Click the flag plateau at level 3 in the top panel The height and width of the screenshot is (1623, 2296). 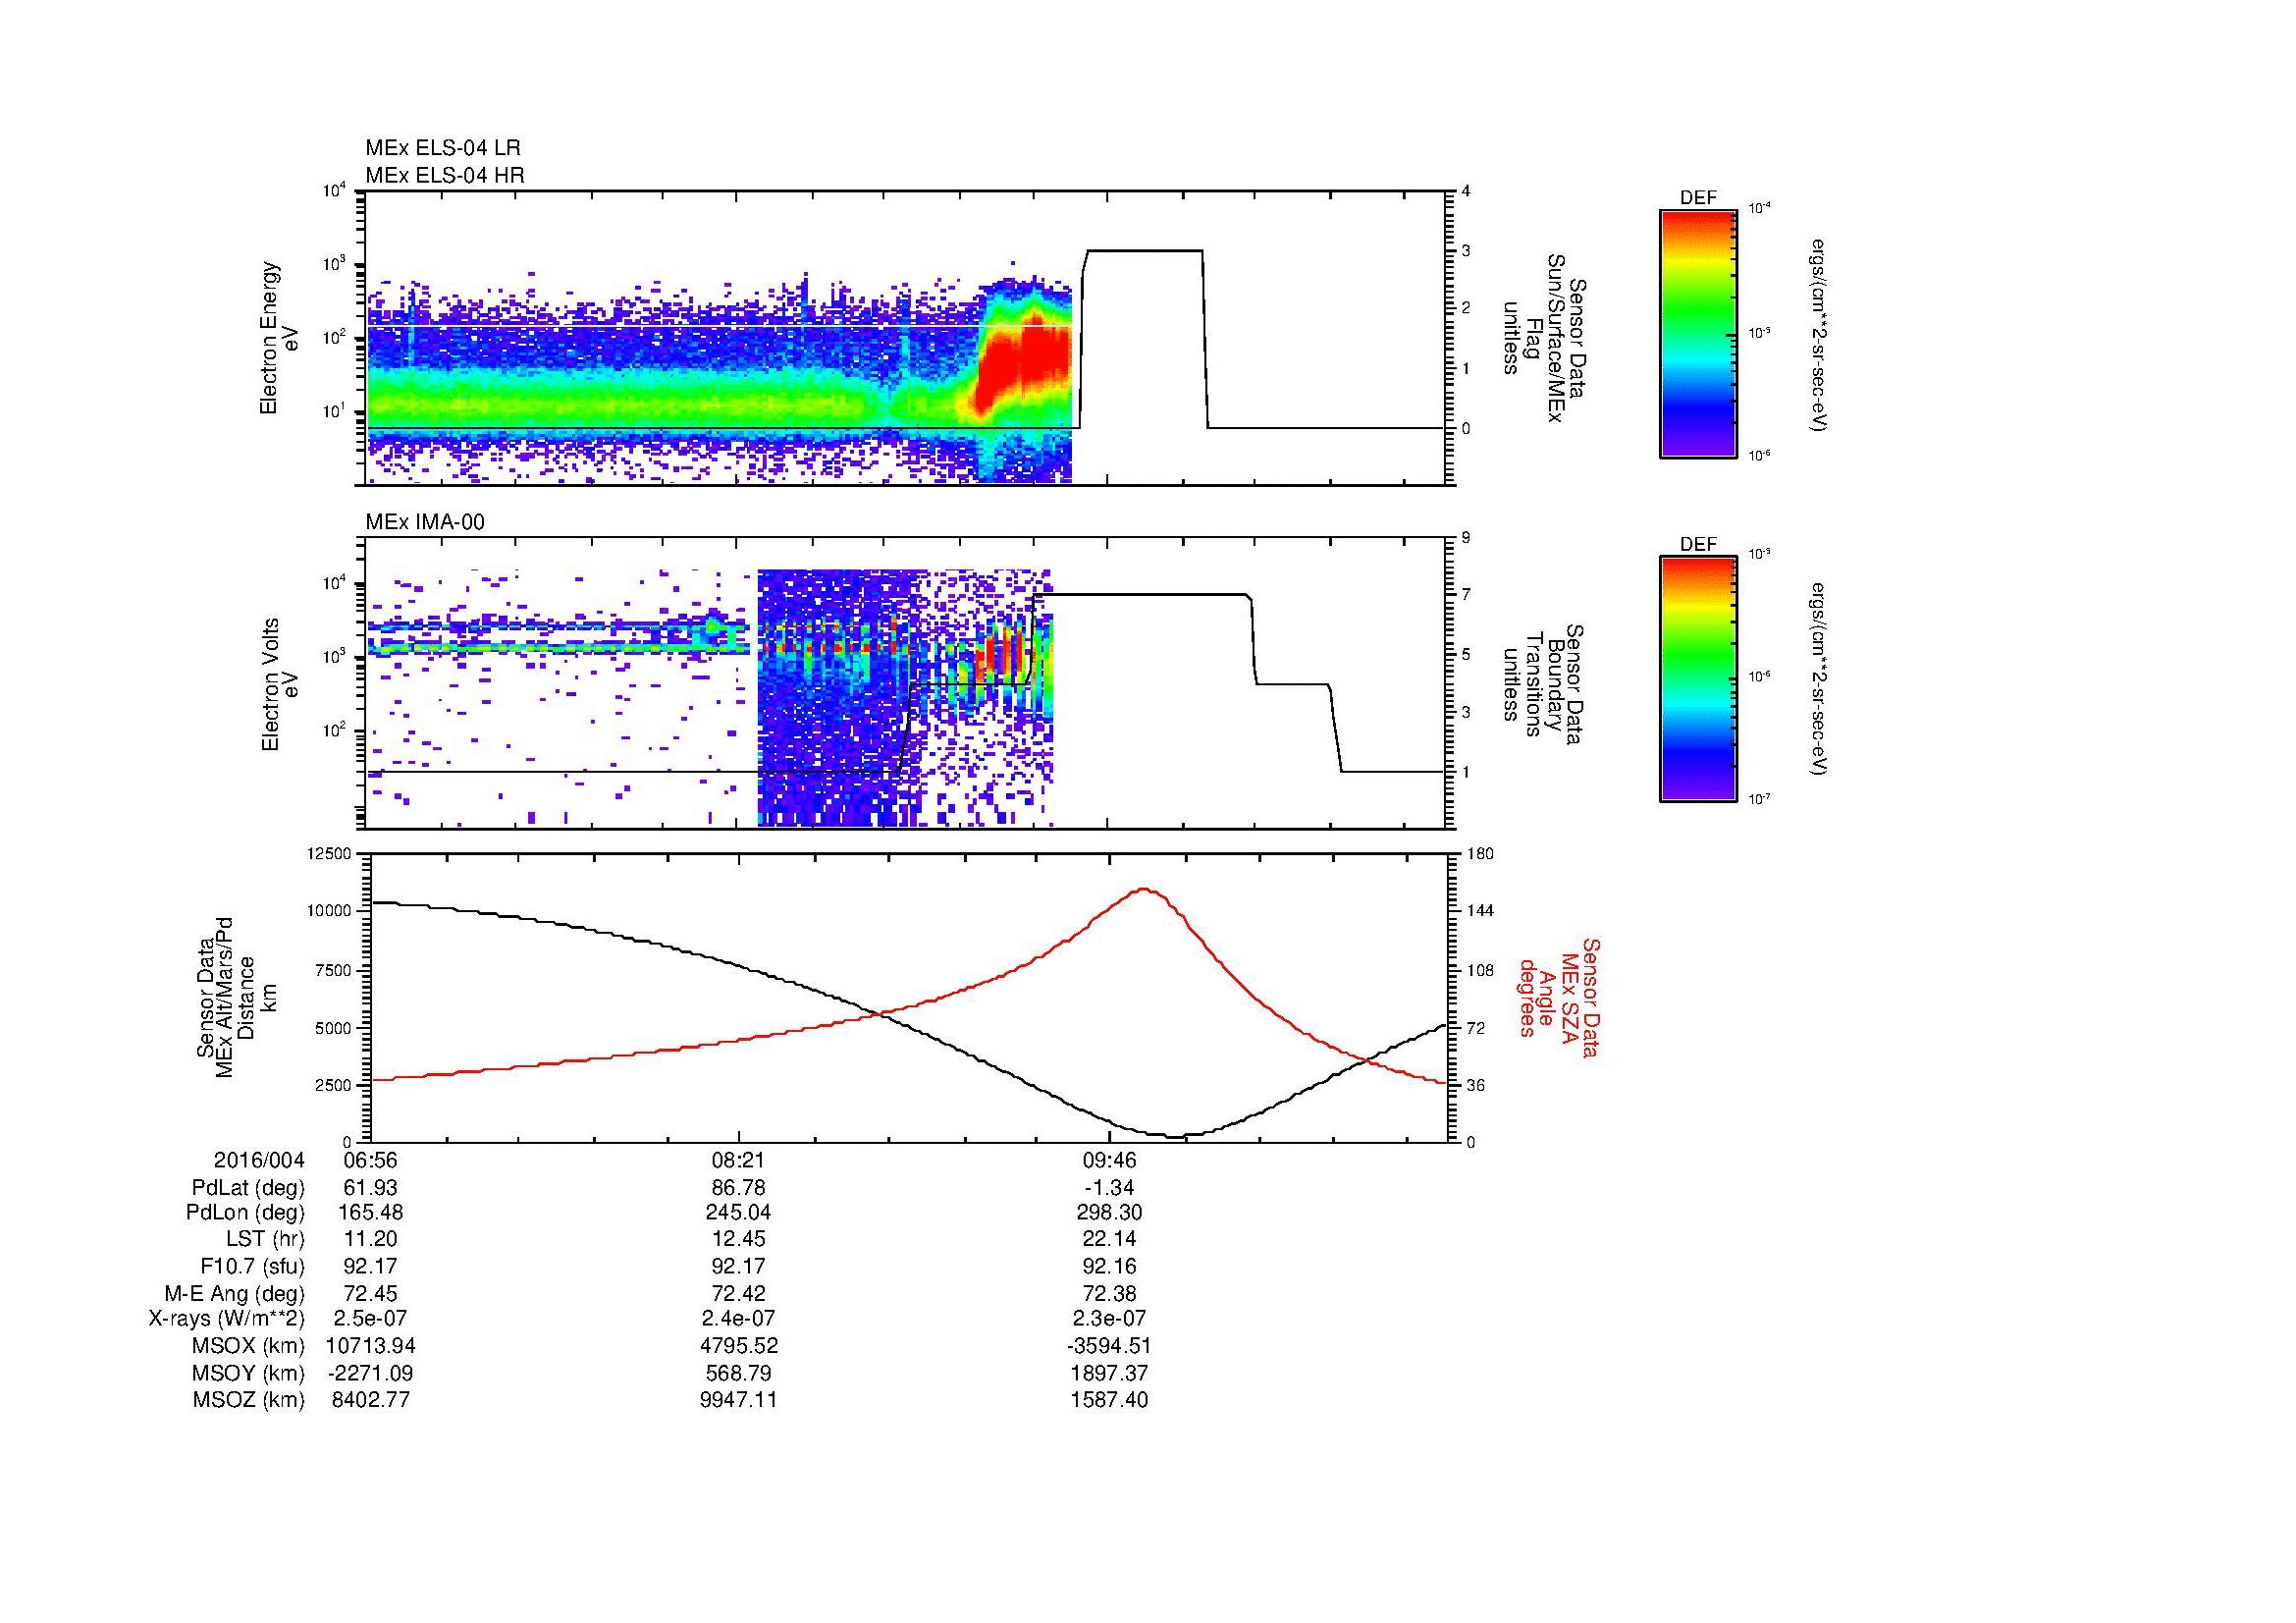click(x=1144, y=250)
